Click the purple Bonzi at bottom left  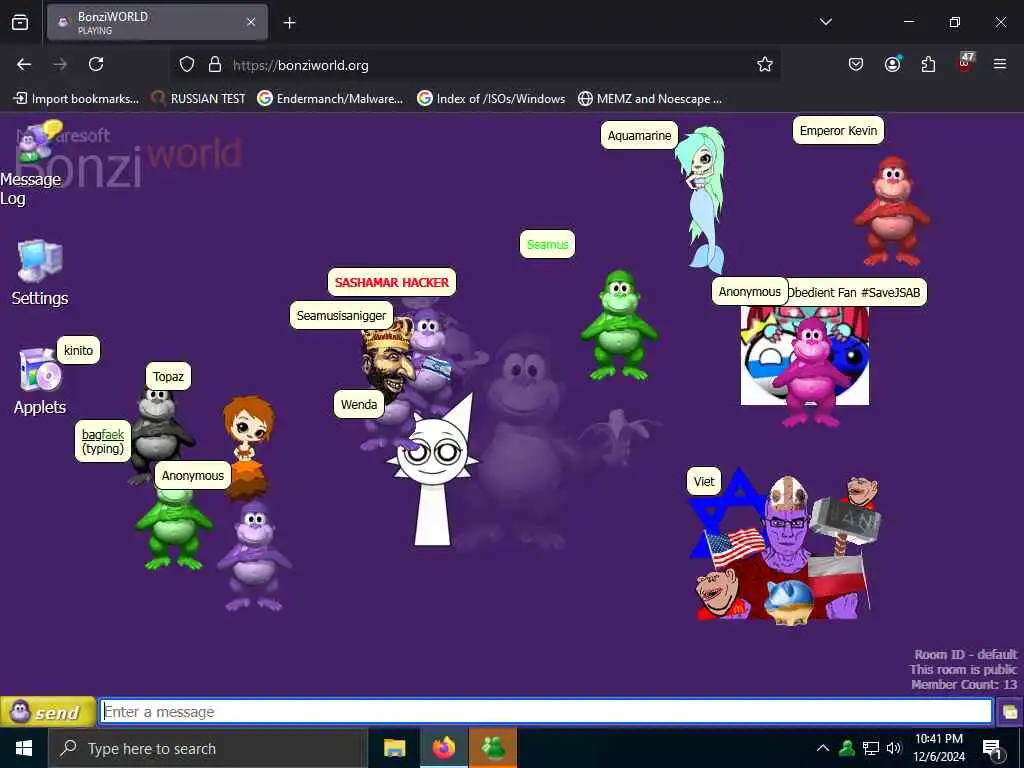tap(254, 556)
